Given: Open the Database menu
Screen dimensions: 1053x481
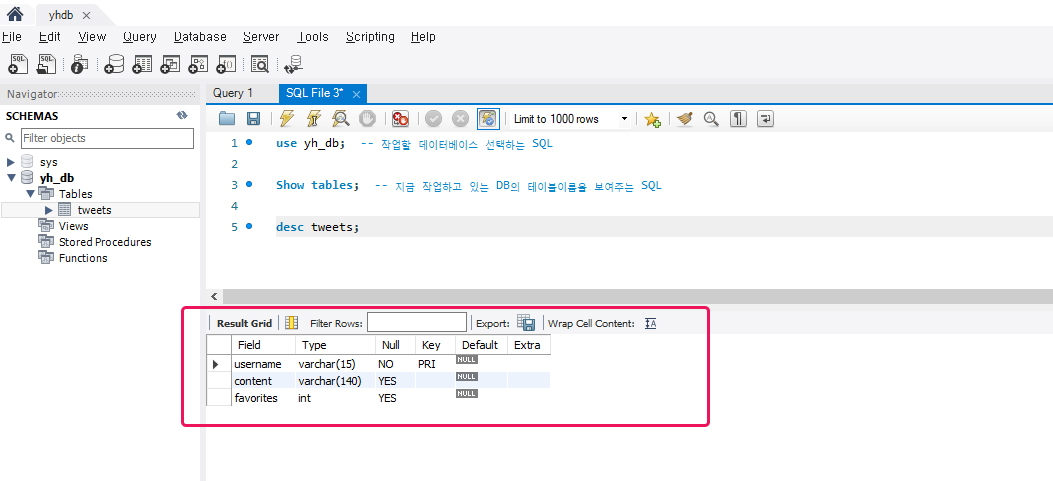Looking at the screenshot, I should point(200,37).
